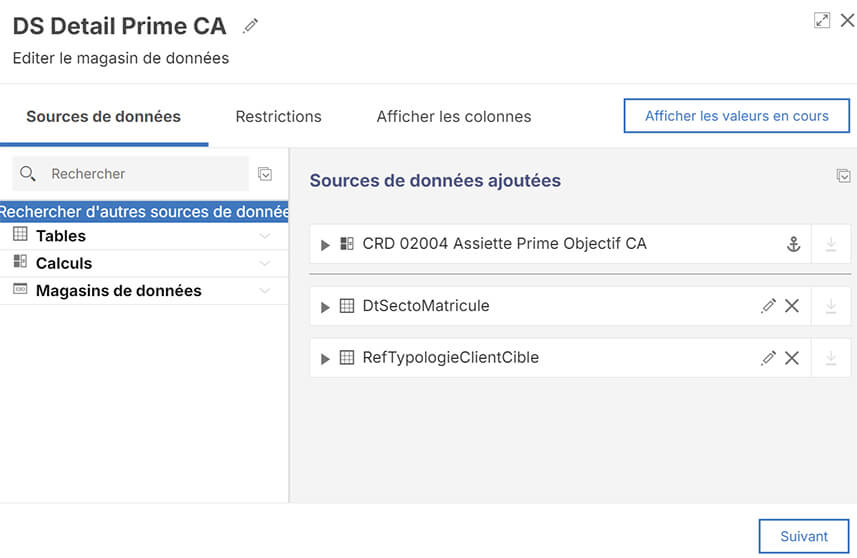Screen dimensions: 857x558
Task: Expand the RefTypologieClientCible row triangle
Action: coord(325,359)
